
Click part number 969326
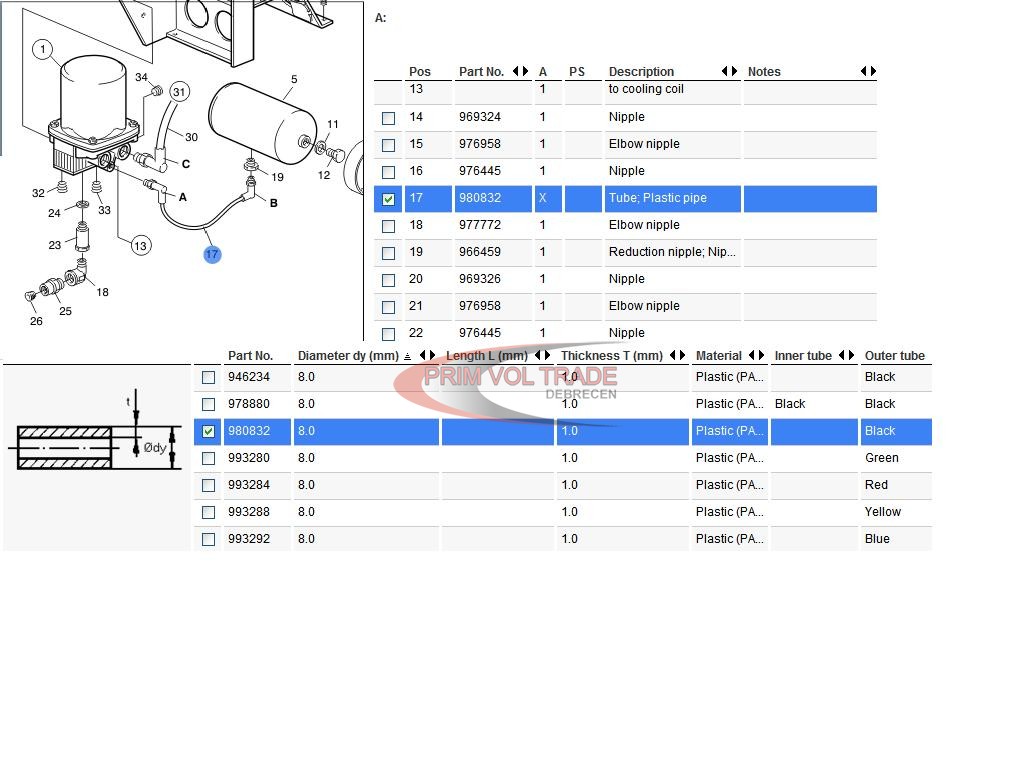click(x=480, y=279)
